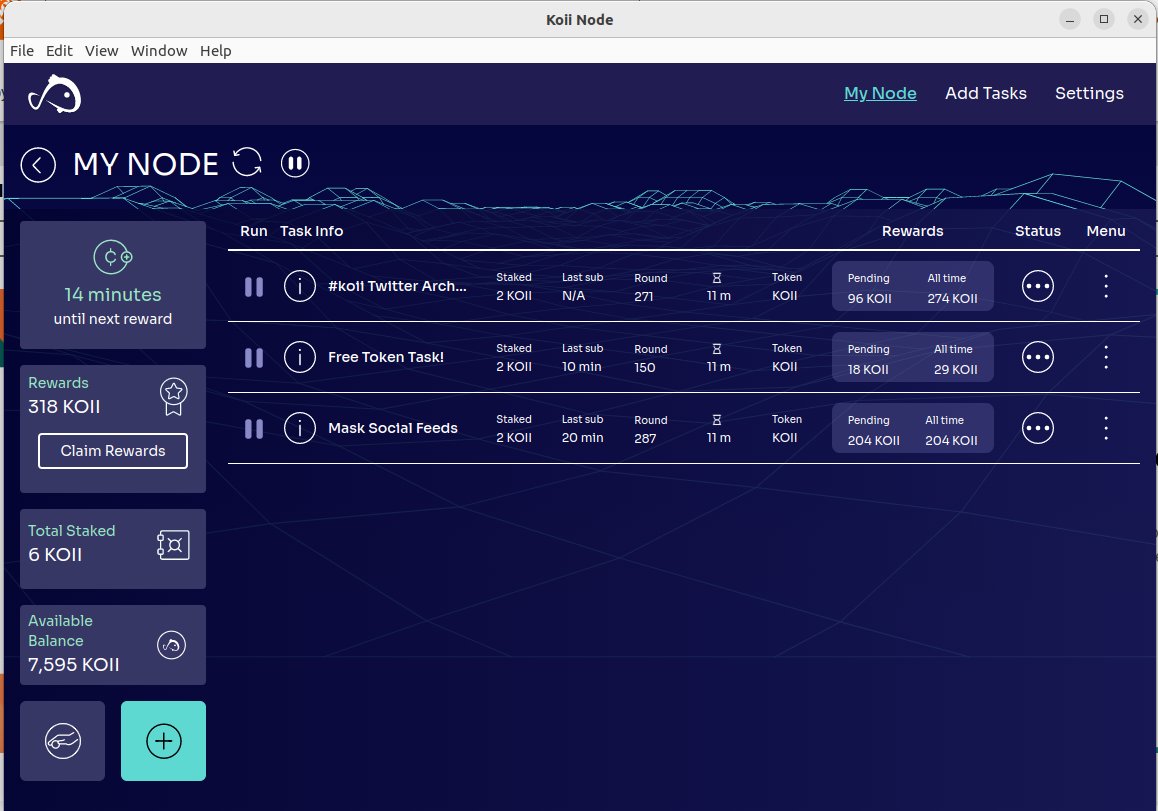Pause all tasks beside MY NODE title

295,163
